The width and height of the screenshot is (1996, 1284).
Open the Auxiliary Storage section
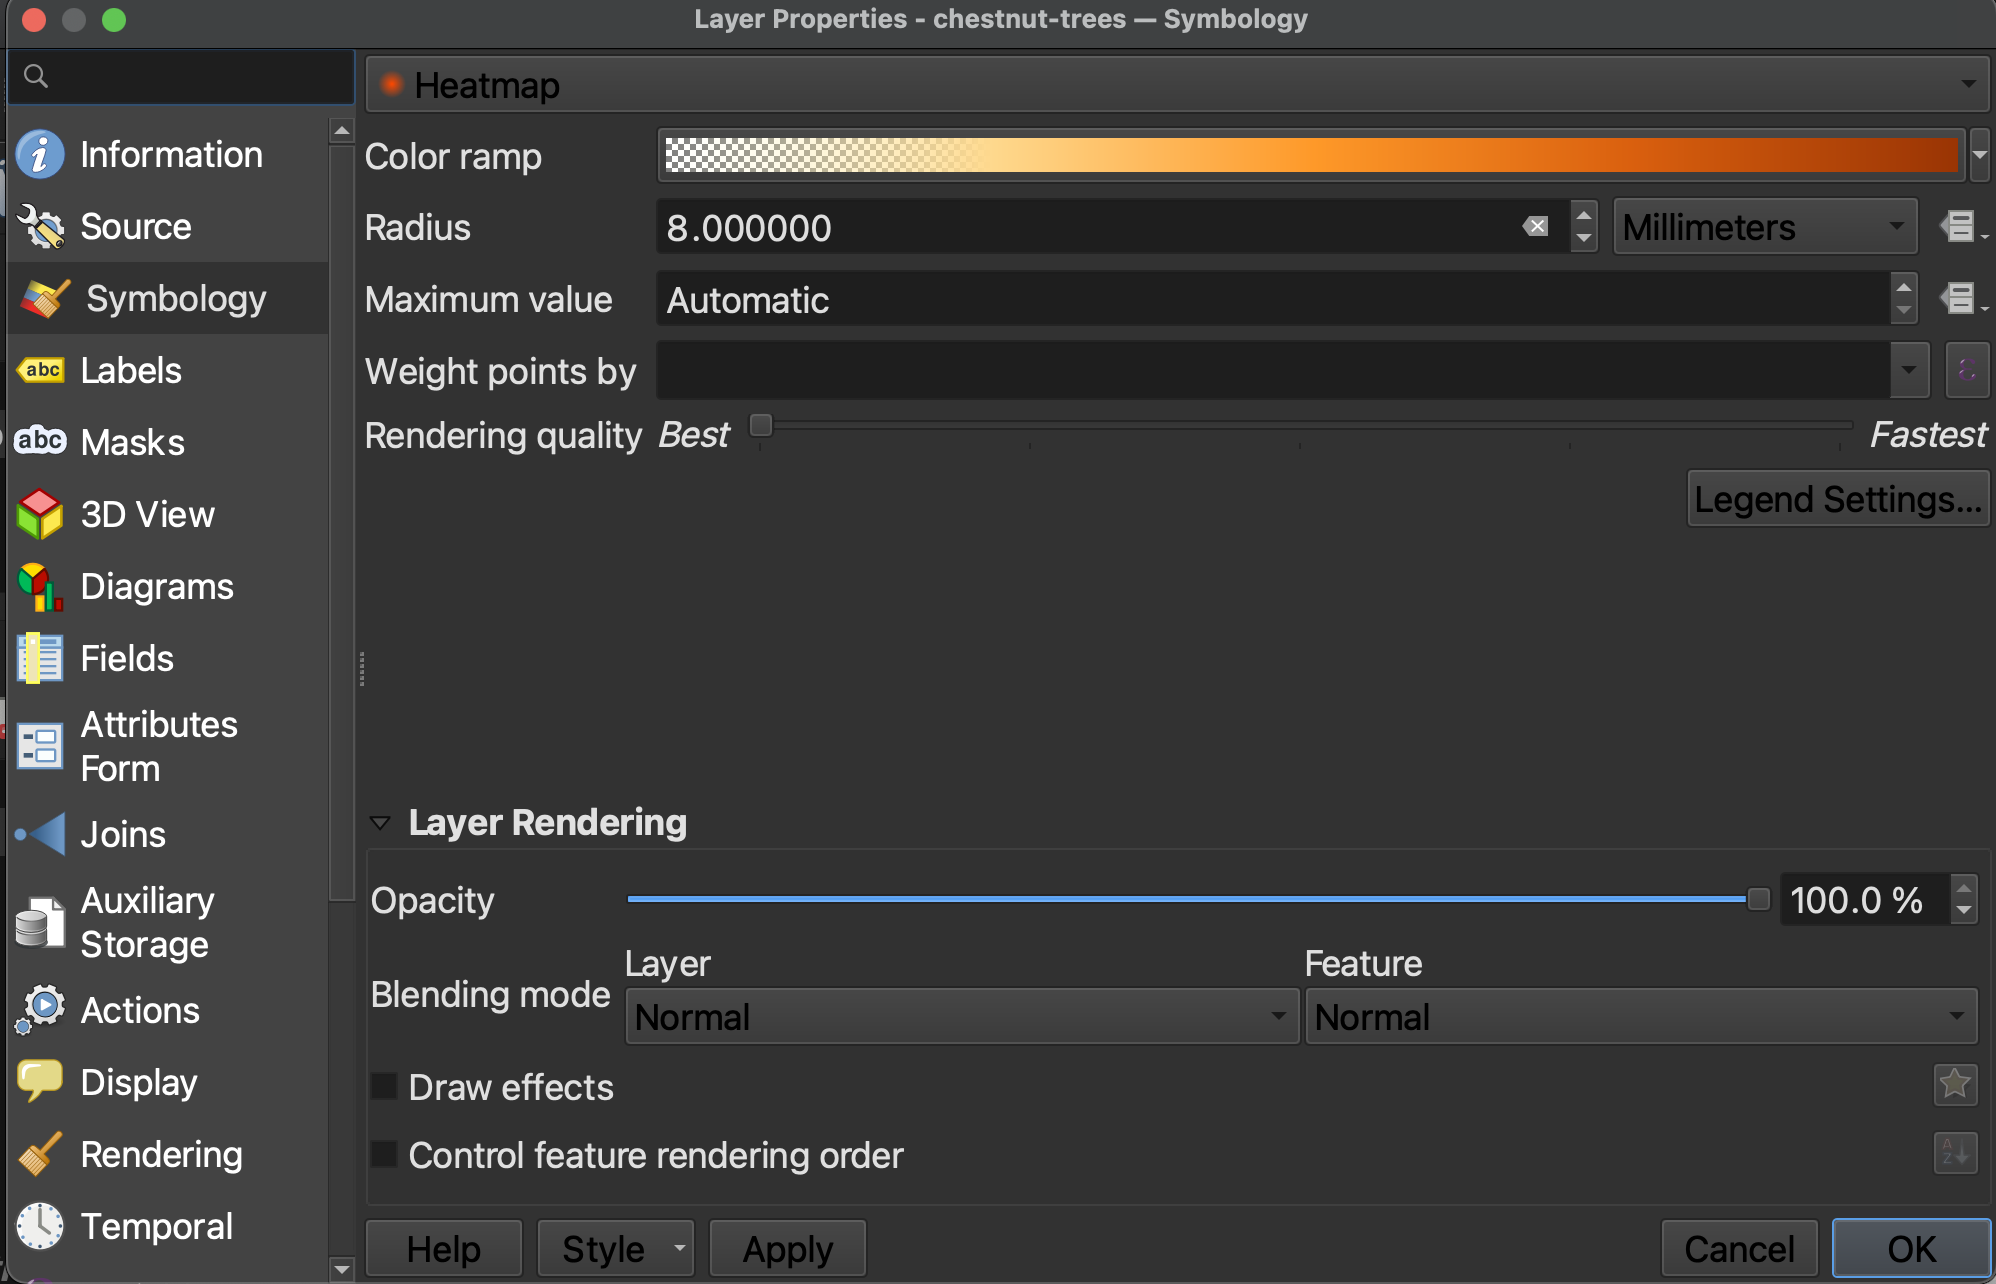pos(146,922)
